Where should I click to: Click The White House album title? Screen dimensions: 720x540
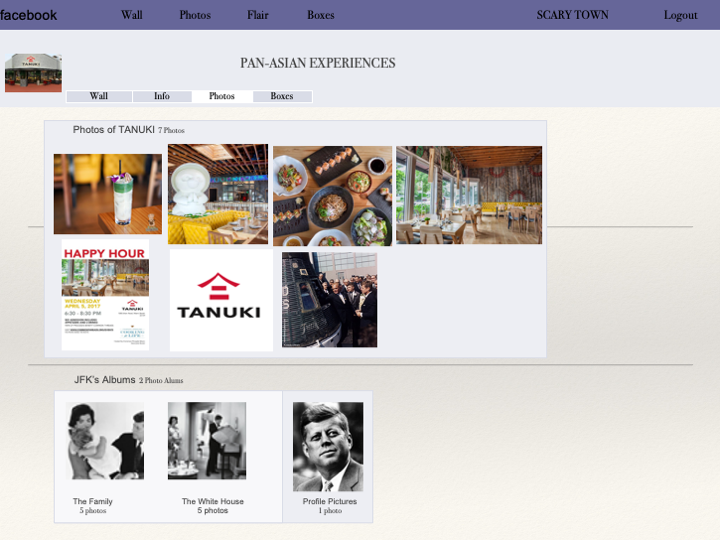tap(213, 501)
